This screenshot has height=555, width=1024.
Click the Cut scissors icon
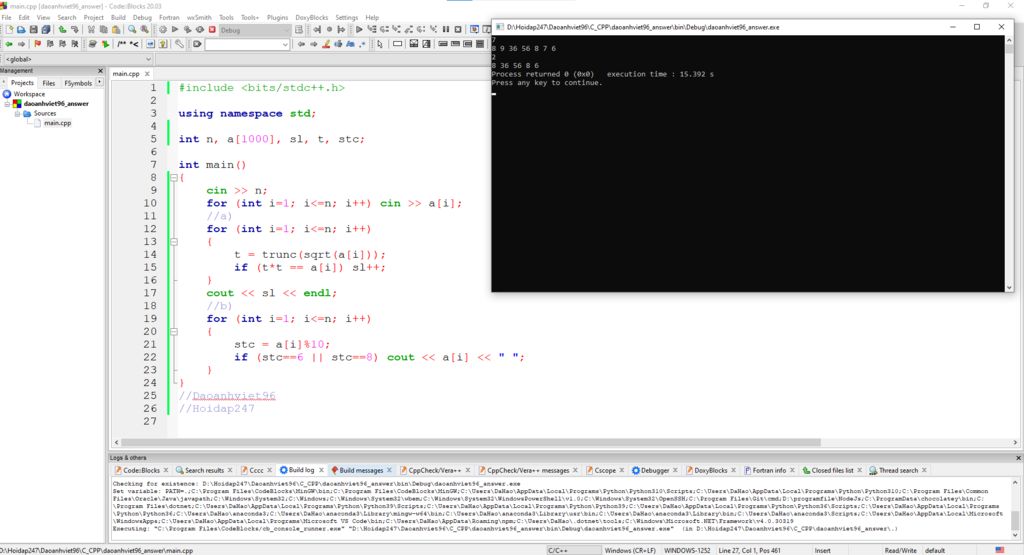coord(91,29)
